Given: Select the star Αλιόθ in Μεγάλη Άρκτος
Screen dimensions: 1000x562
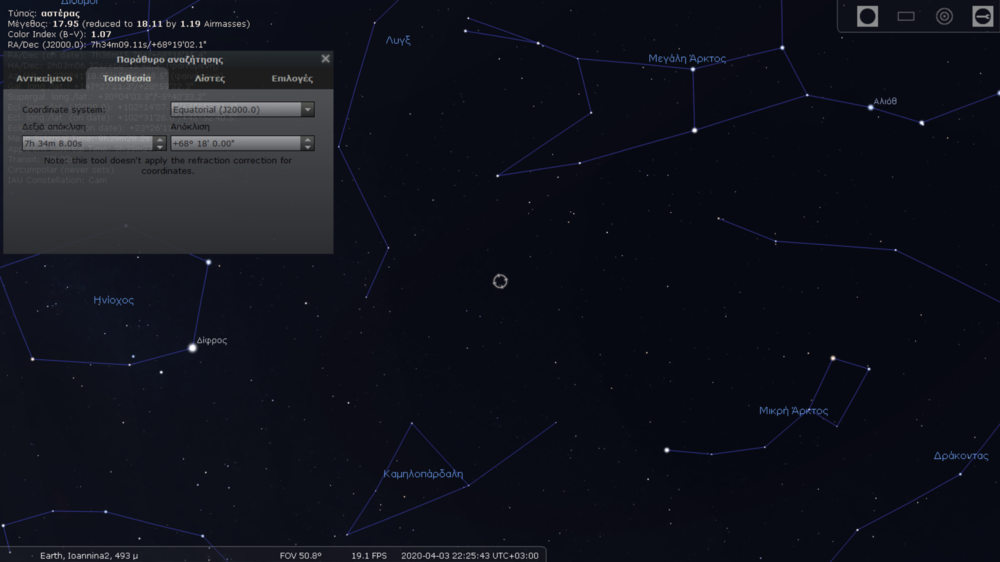Looking at the screenshot, I should point(870,107).
